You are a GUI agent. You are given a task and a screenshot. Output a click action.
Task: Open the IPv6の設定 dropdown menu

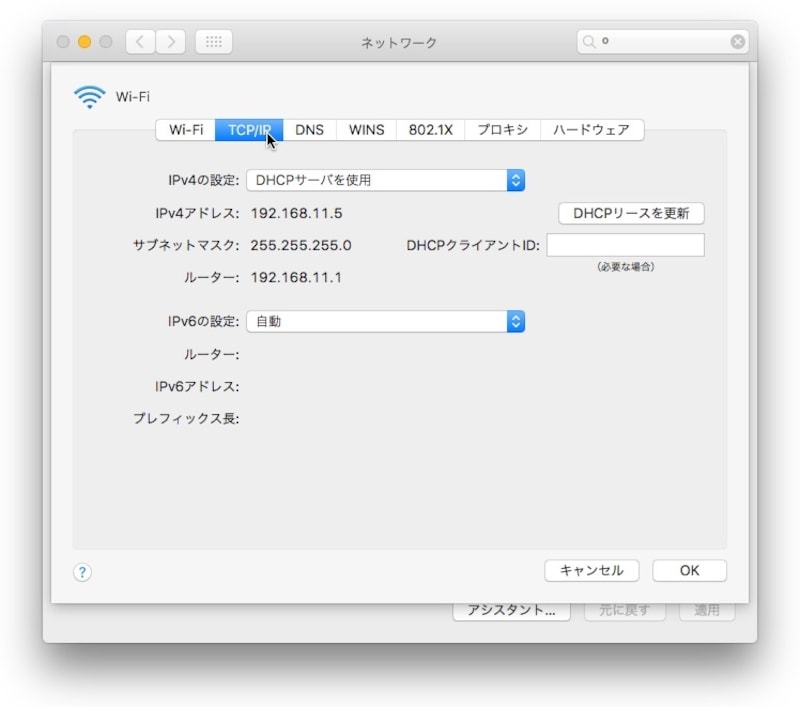coord(385,321)
